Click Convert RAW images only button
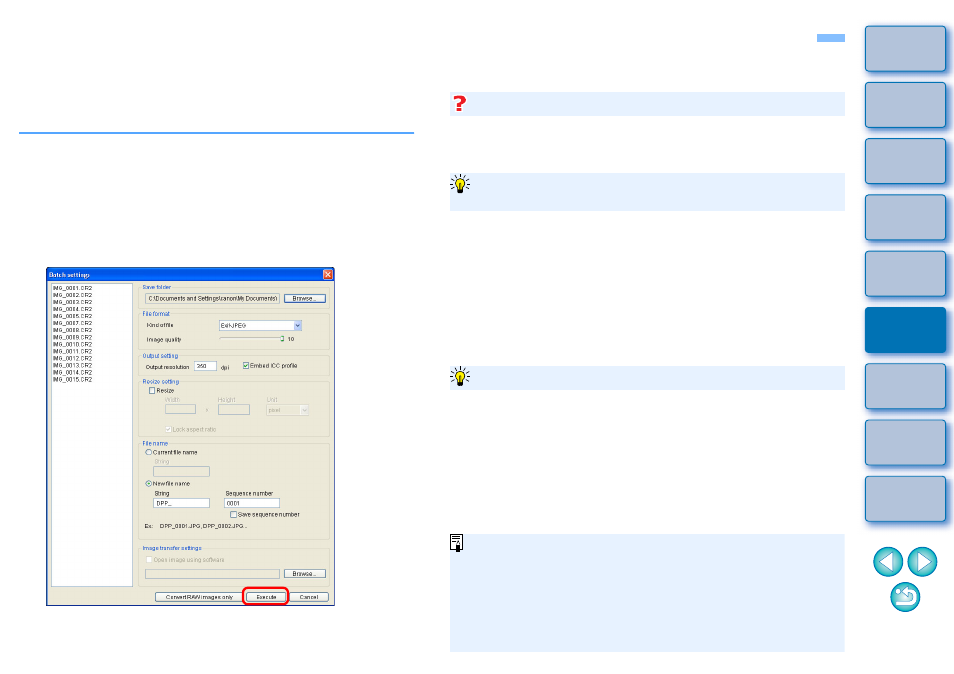Screen dimensions: 954x674 tap(199, 597)
